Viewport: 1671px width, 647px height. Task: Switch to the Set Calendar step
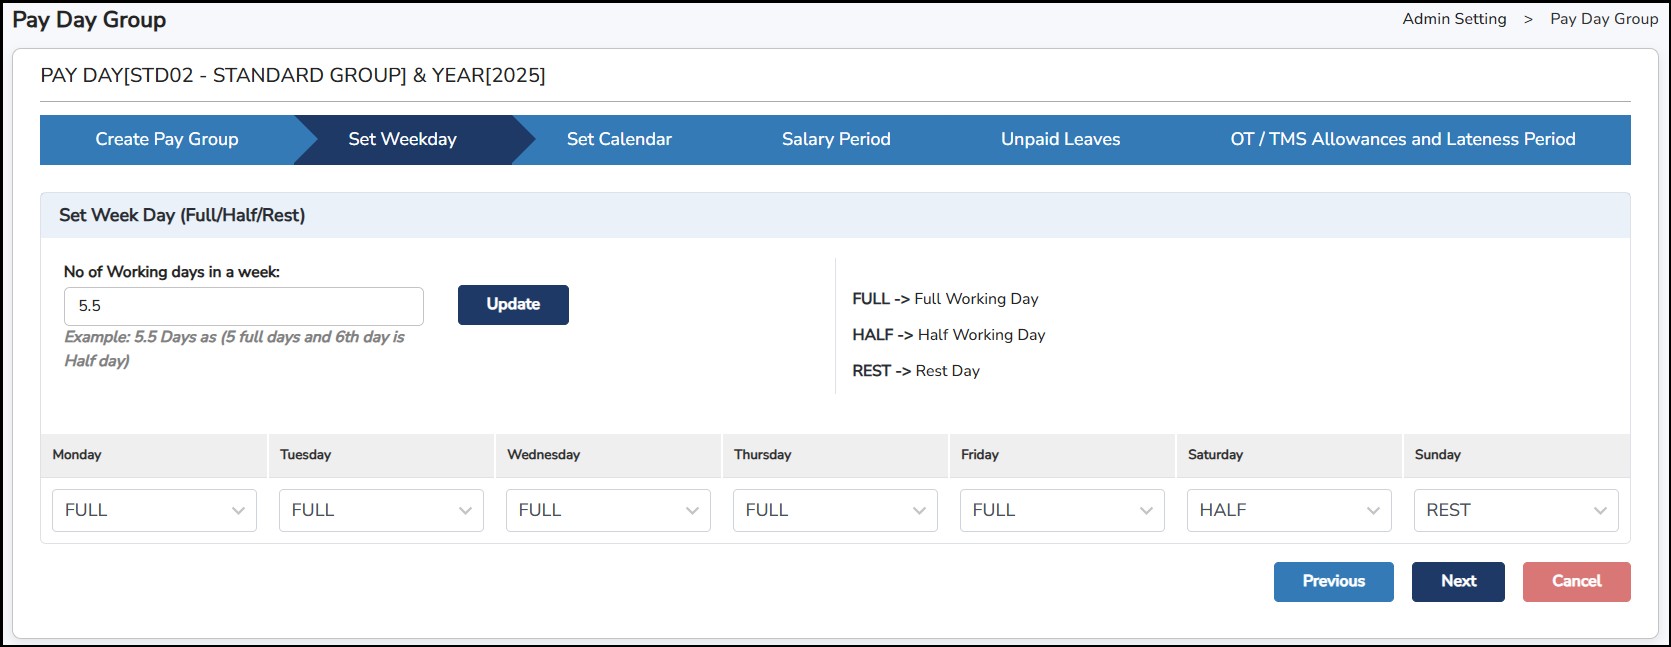pyautogui.click(x=619, y=139)
